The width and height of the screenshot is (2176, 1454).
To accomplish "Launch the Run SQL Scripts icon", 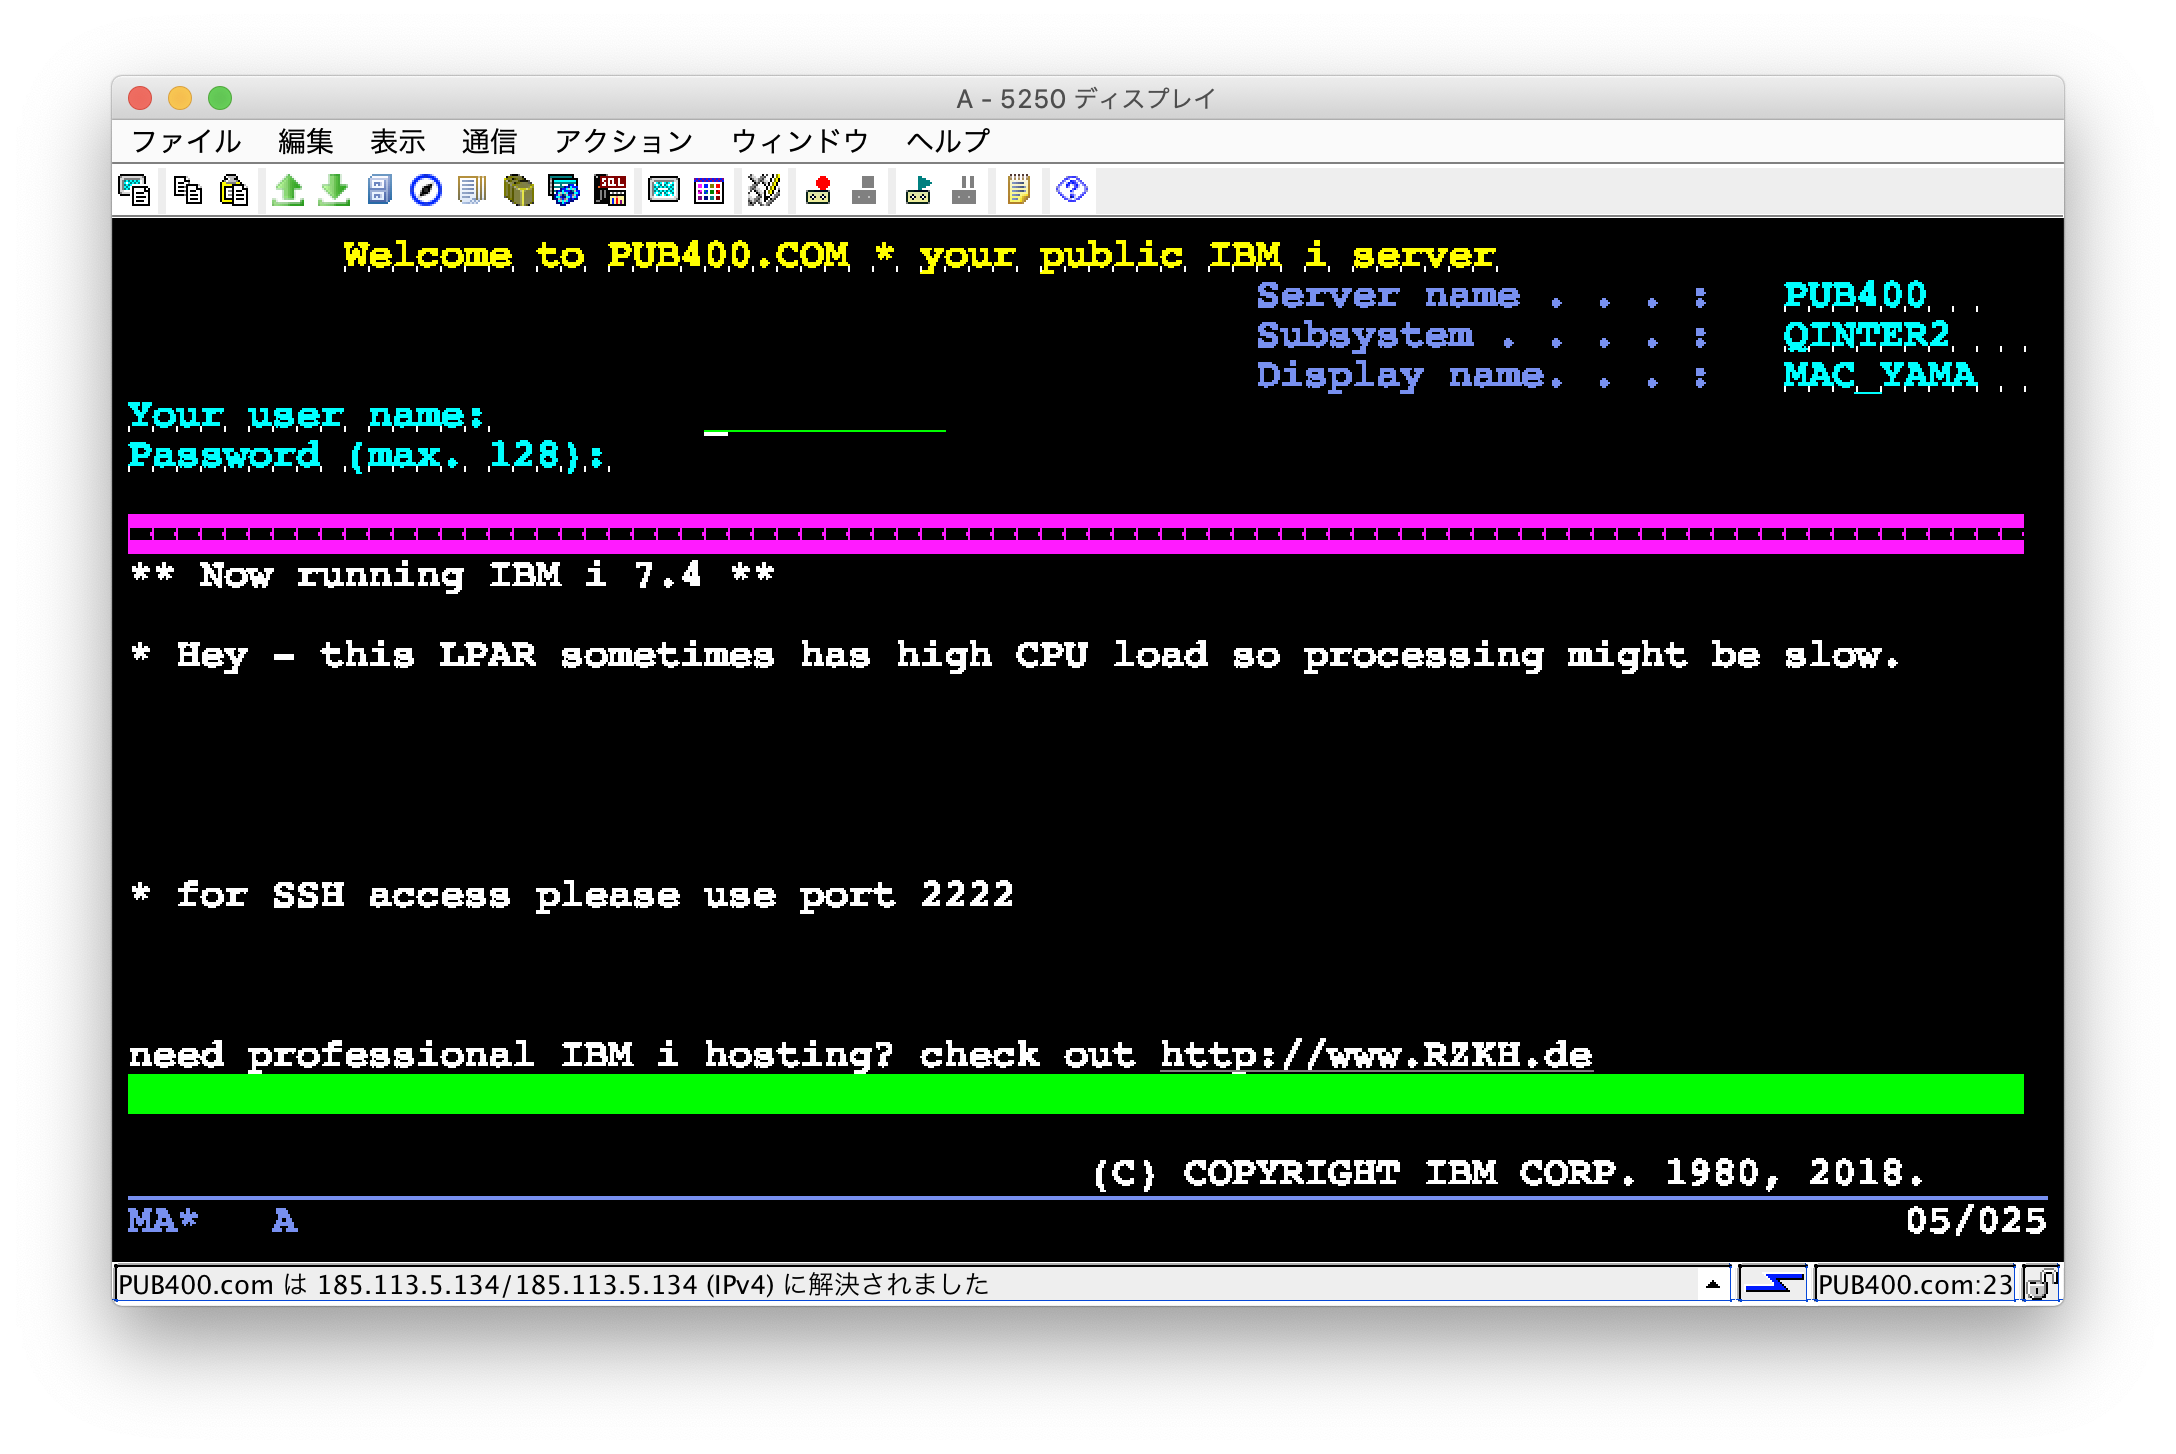I will click(x=610, y=190).
